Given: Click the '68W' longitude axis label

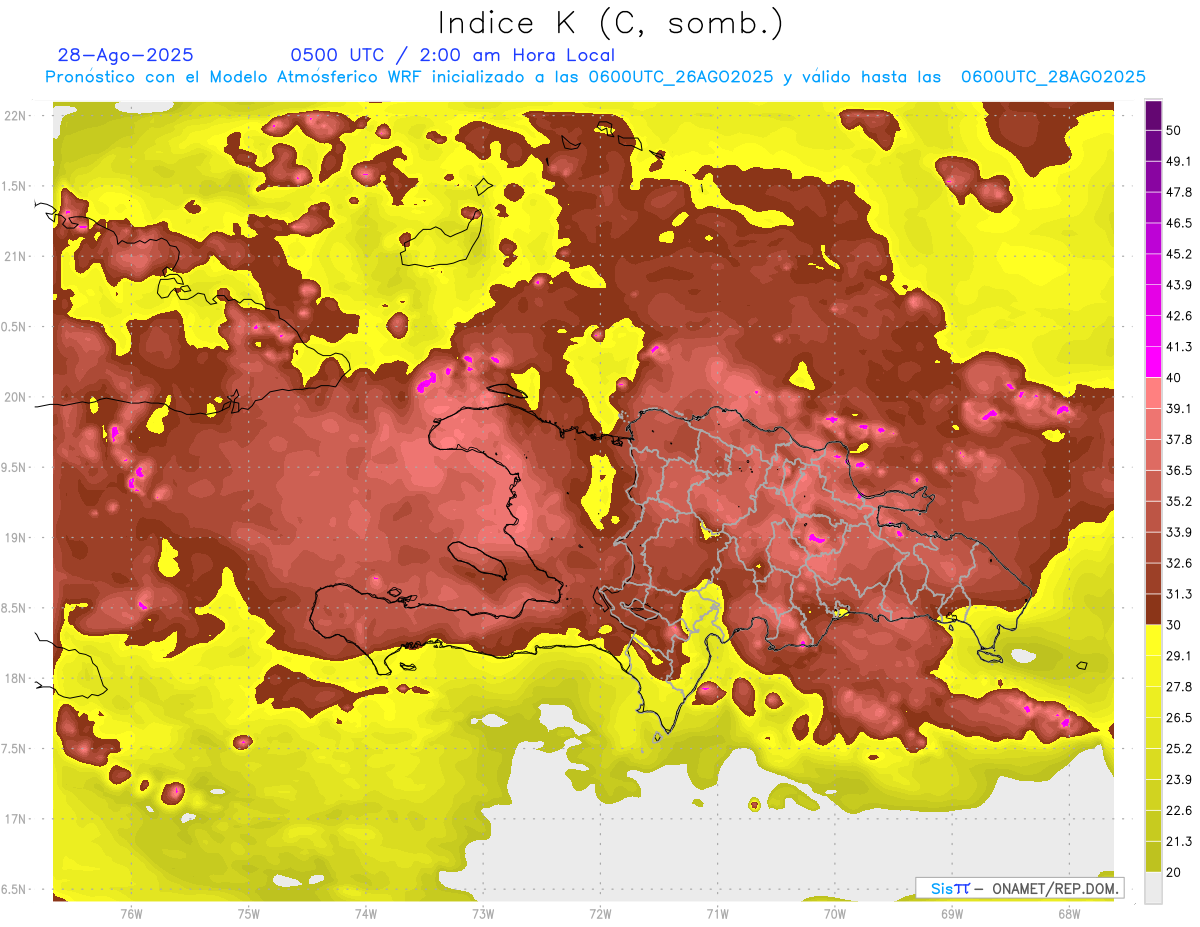Looking at the screenshot, I should [1068, 914].
